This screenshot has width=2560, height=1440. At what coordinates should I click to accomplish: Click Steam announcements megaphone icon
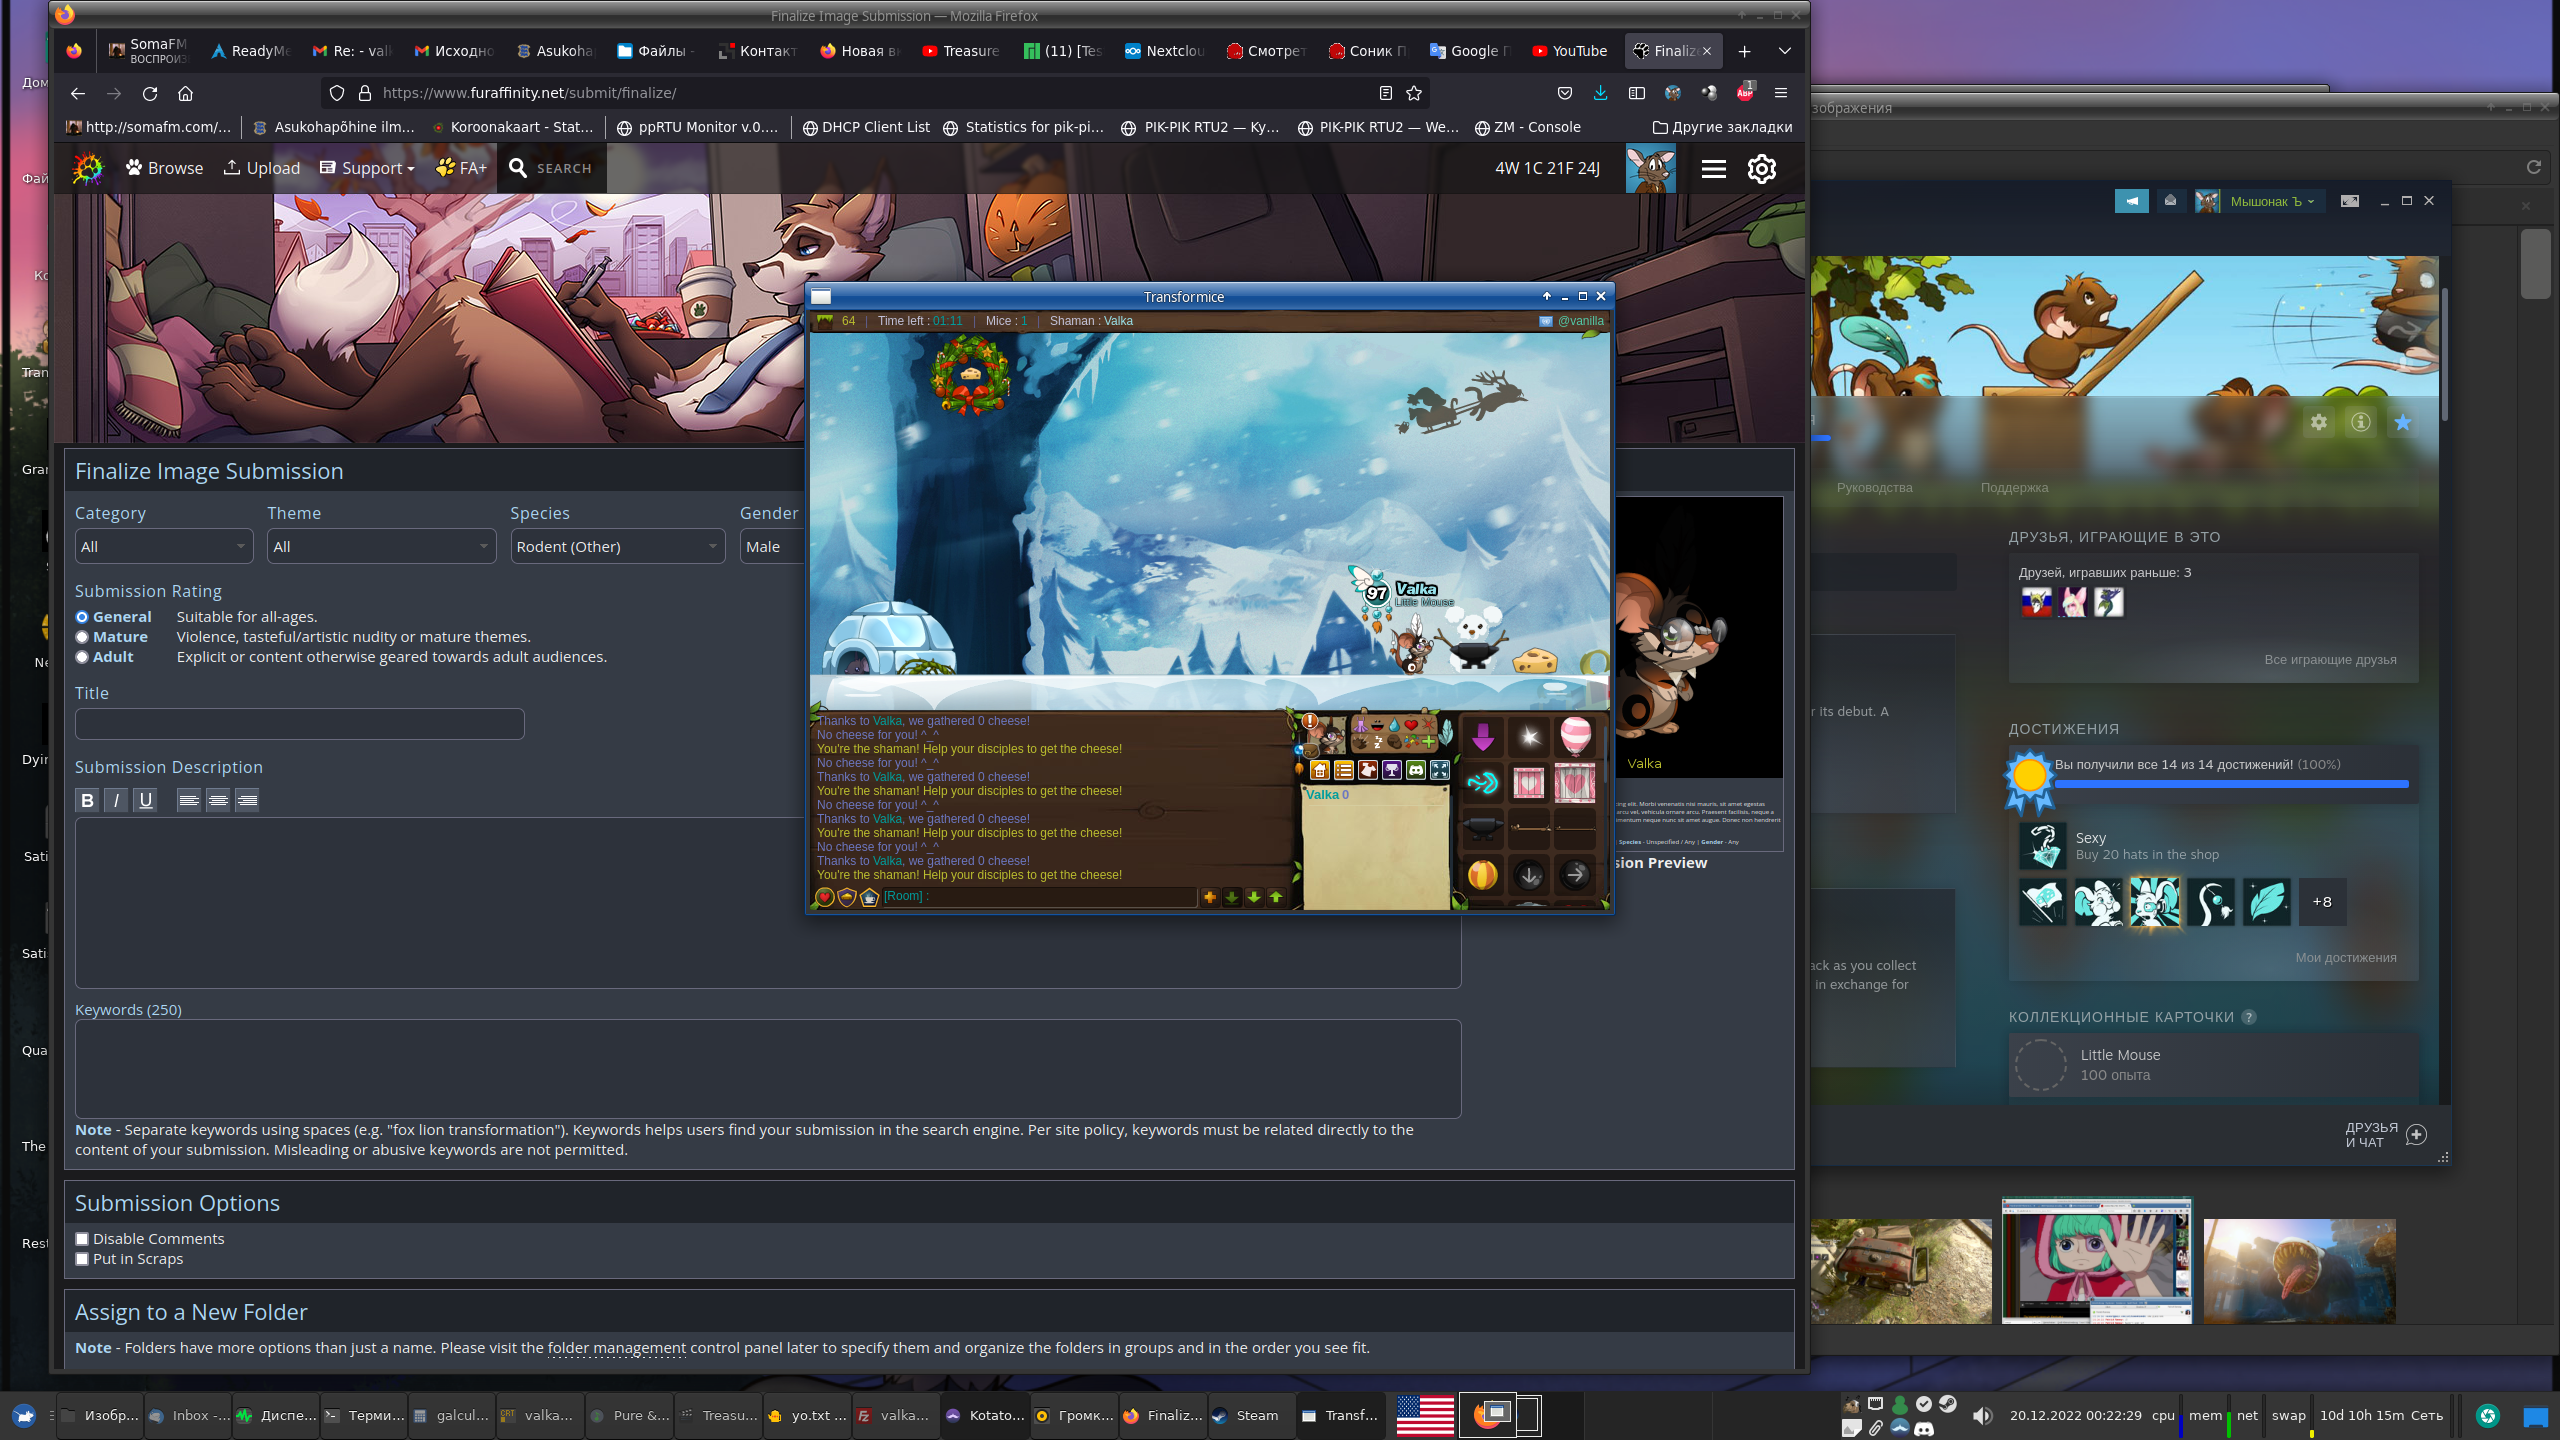click(2131, 201)
